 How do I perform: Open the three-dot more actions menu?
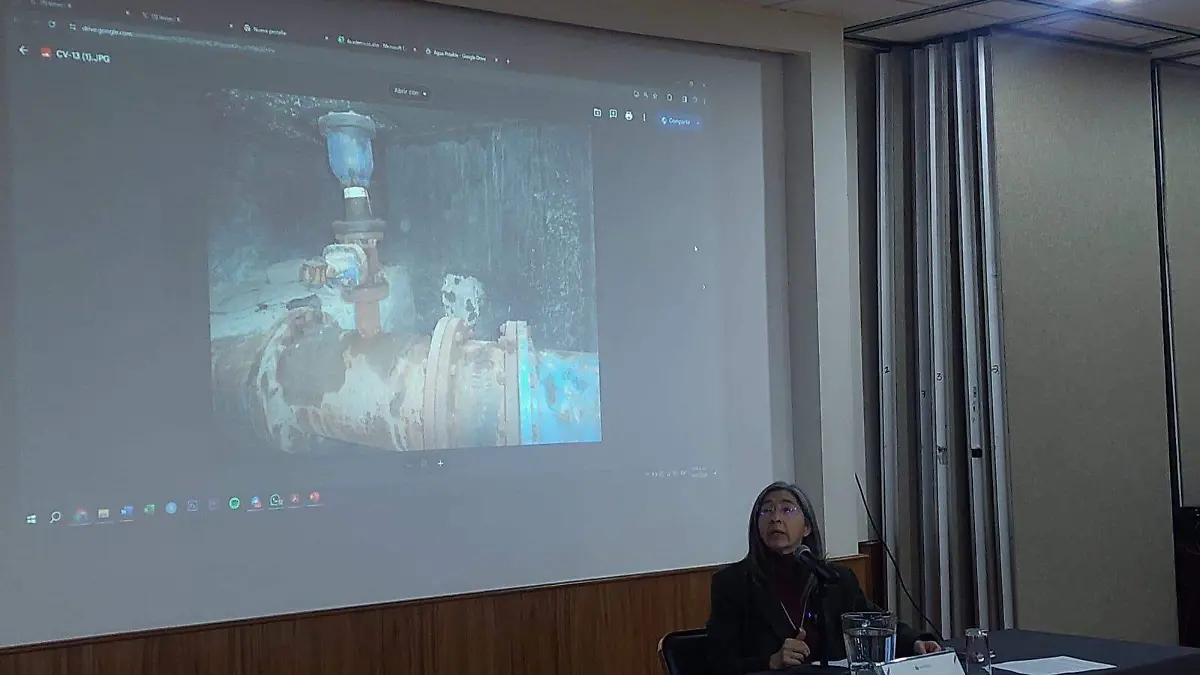click(644, 117)
